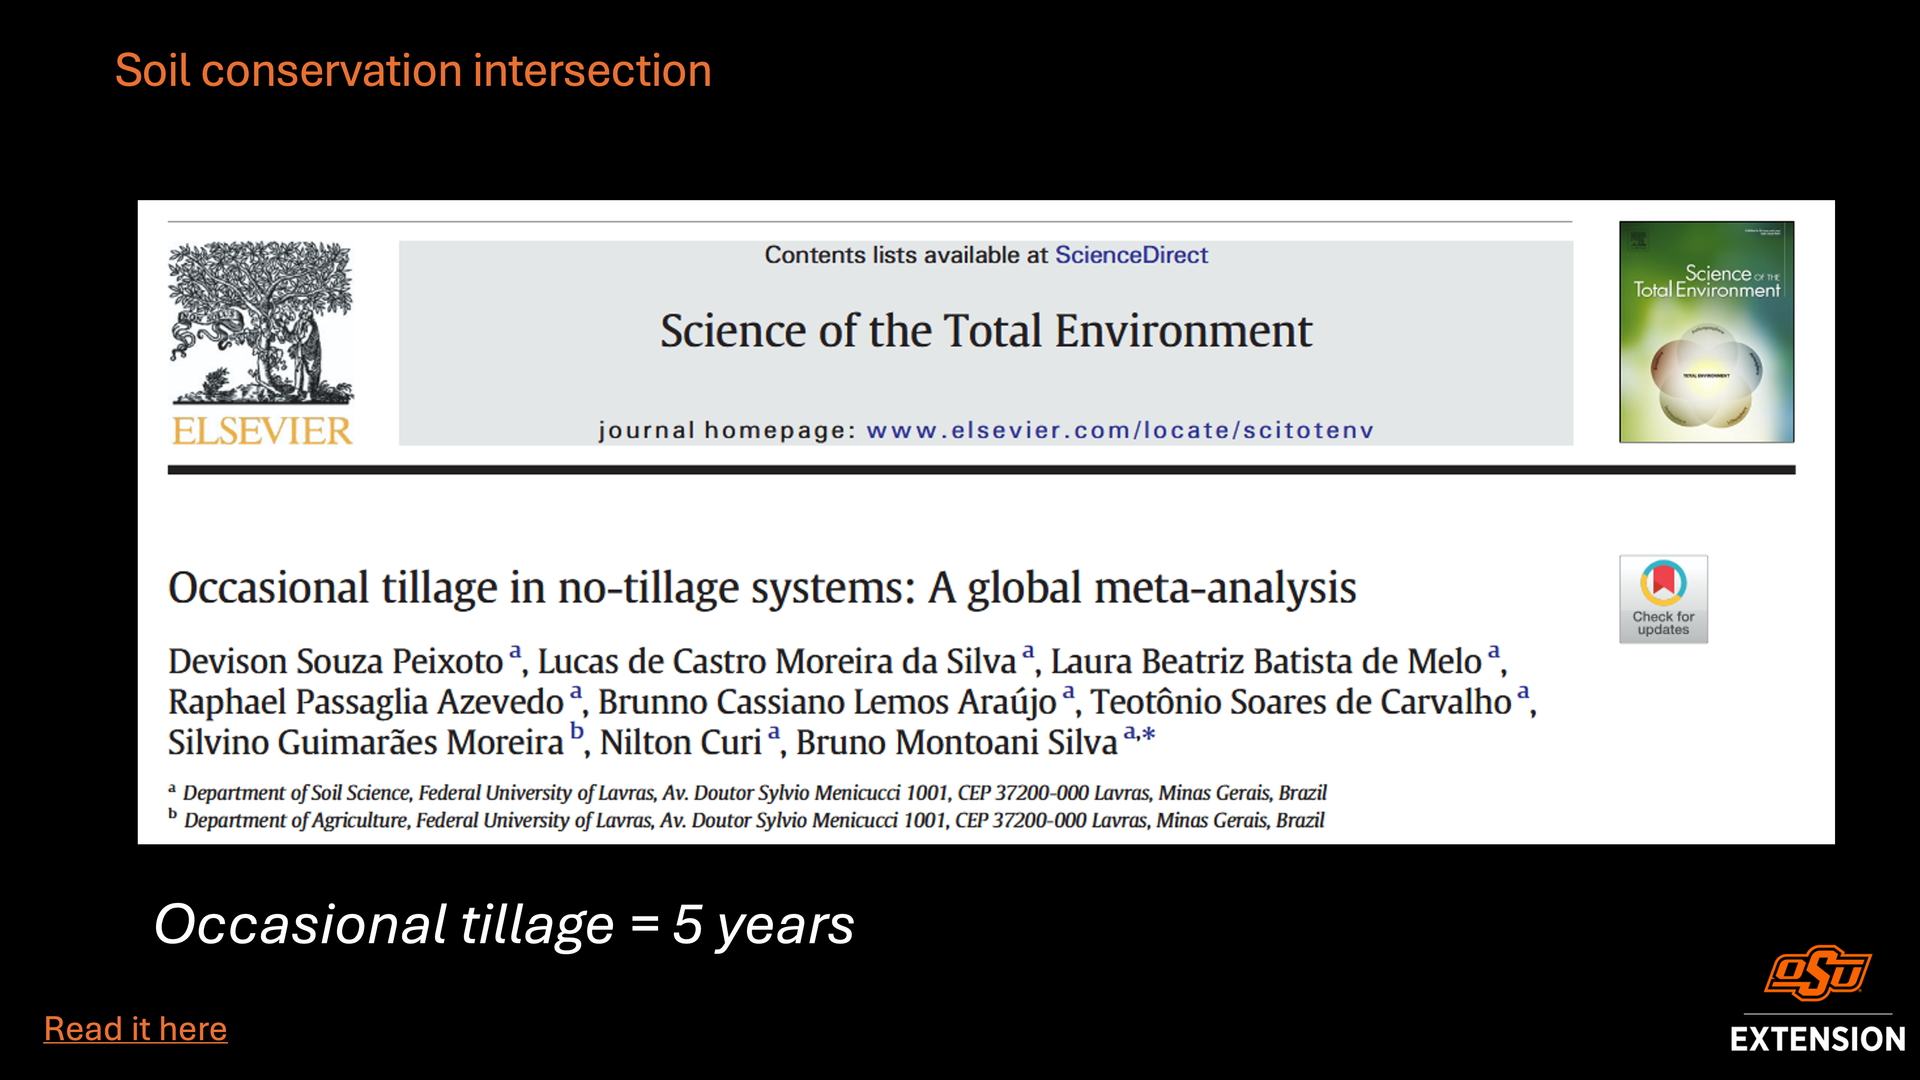
Task: Click the Occasional tillage = 5 years text
Action: (504, 924)
